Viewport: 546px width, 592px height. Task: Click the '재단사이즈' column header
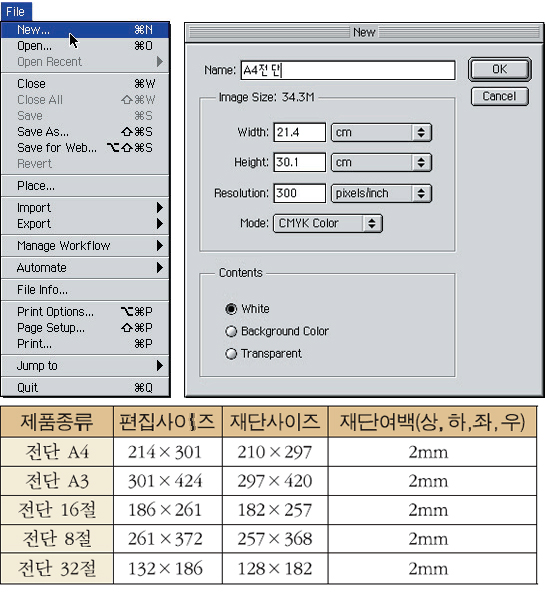point(275,422)
